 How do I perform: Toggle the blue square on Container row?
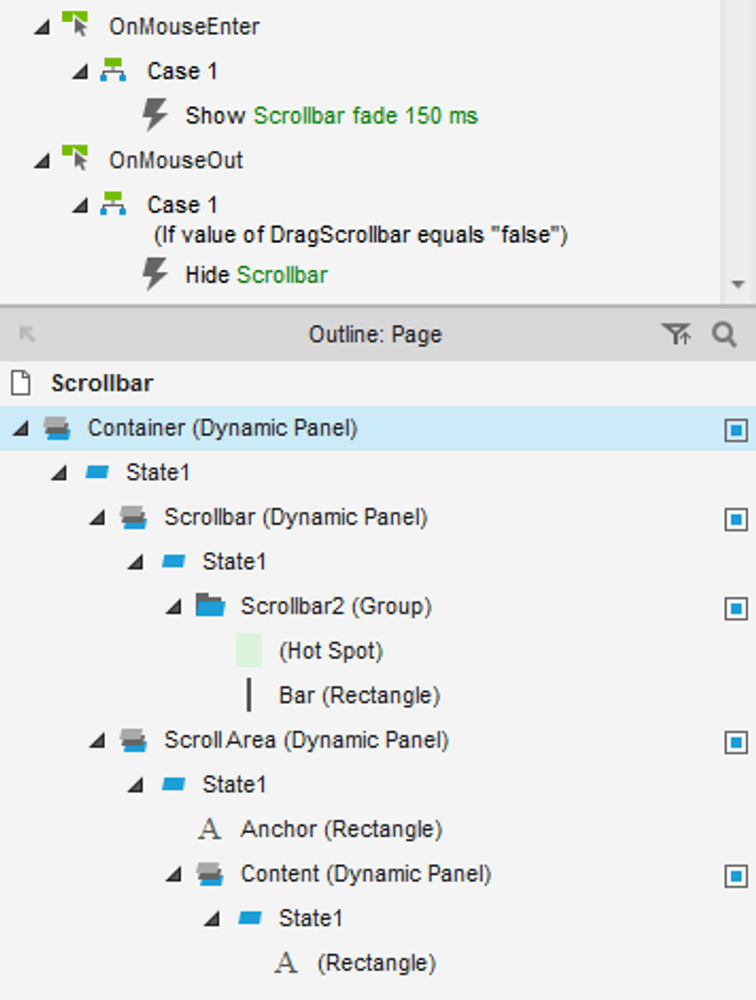point(736,430)
